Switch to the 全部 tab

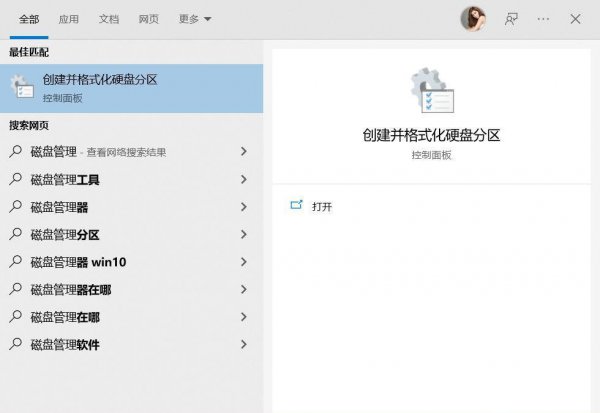coord(29,19)
